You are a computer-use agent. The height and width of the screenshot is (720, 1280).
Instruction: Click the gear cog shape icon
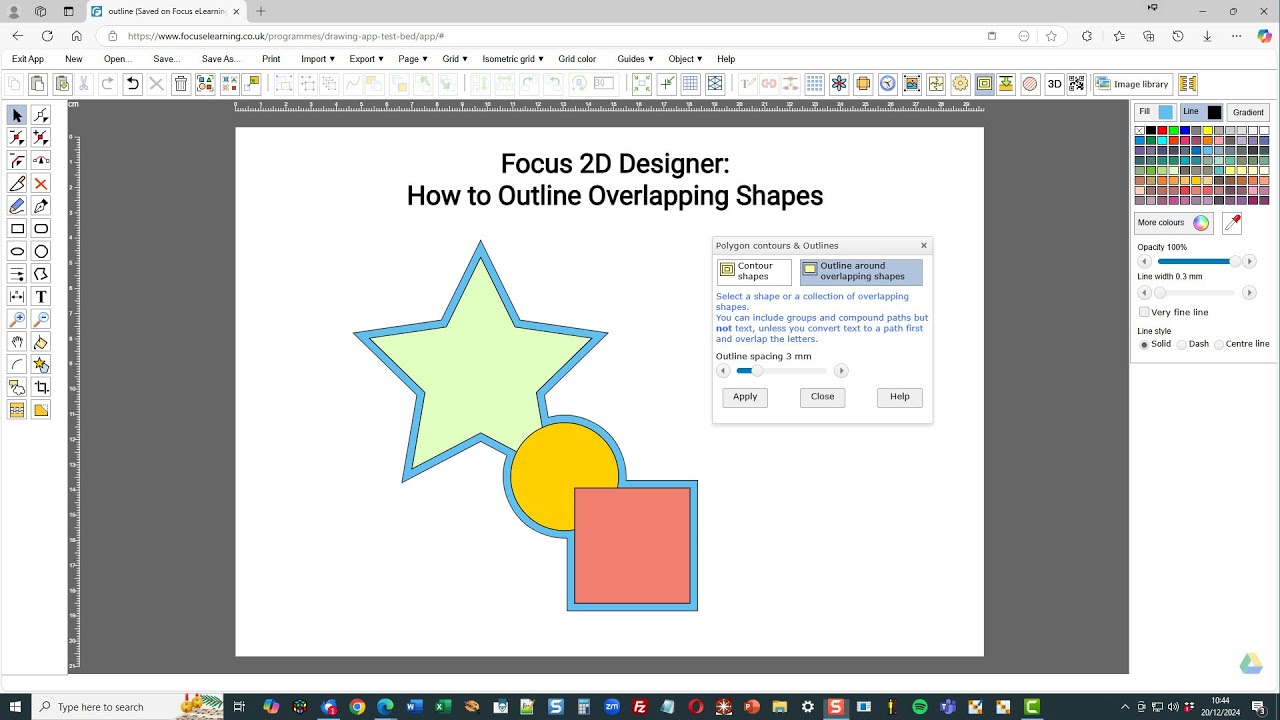pos(960,84)
